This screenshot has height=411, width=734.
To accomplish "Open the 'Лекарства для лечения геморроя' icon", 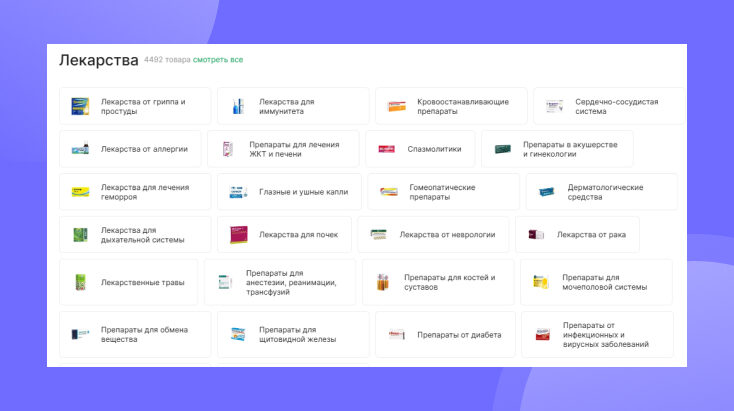I will (x=80, y=192).
